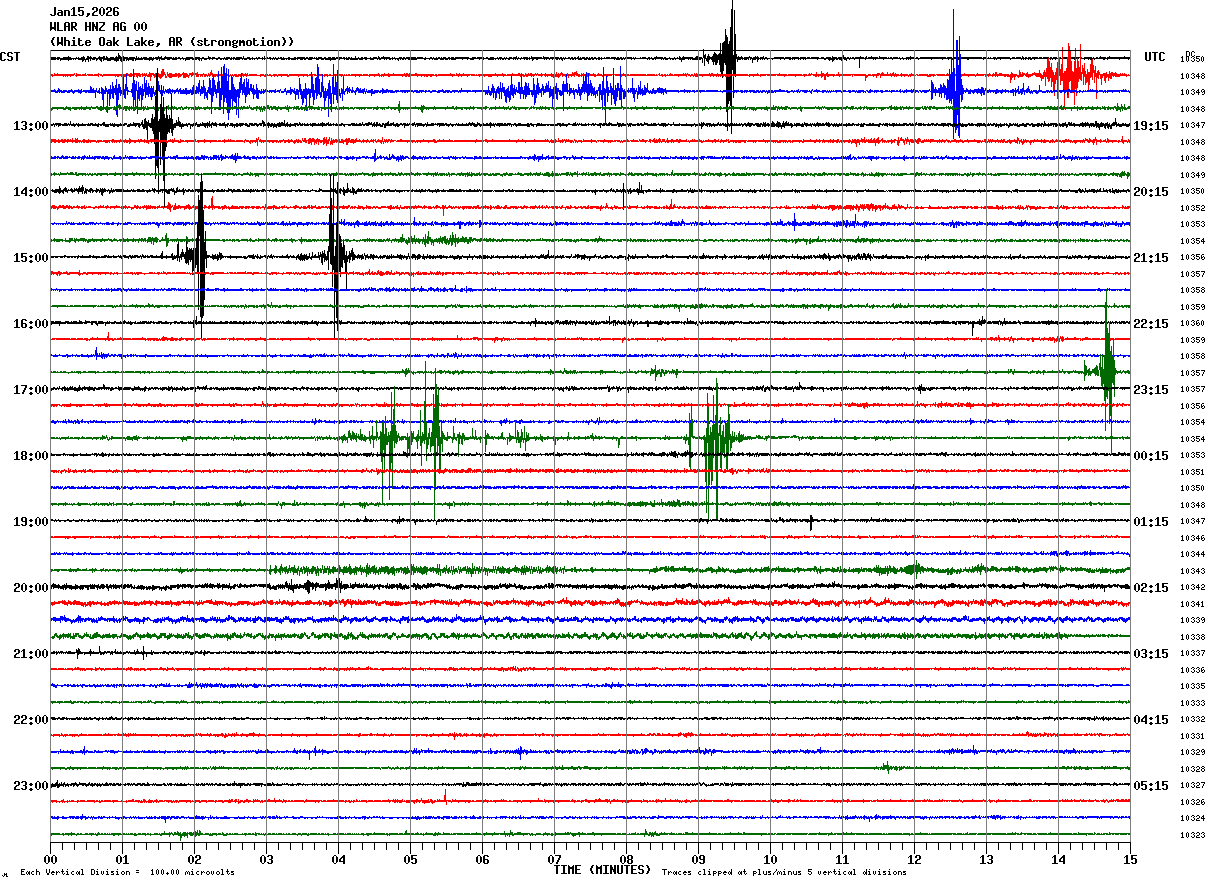Select the 23:00 CST hour label
1210x886 pixels.
point(30,786)
